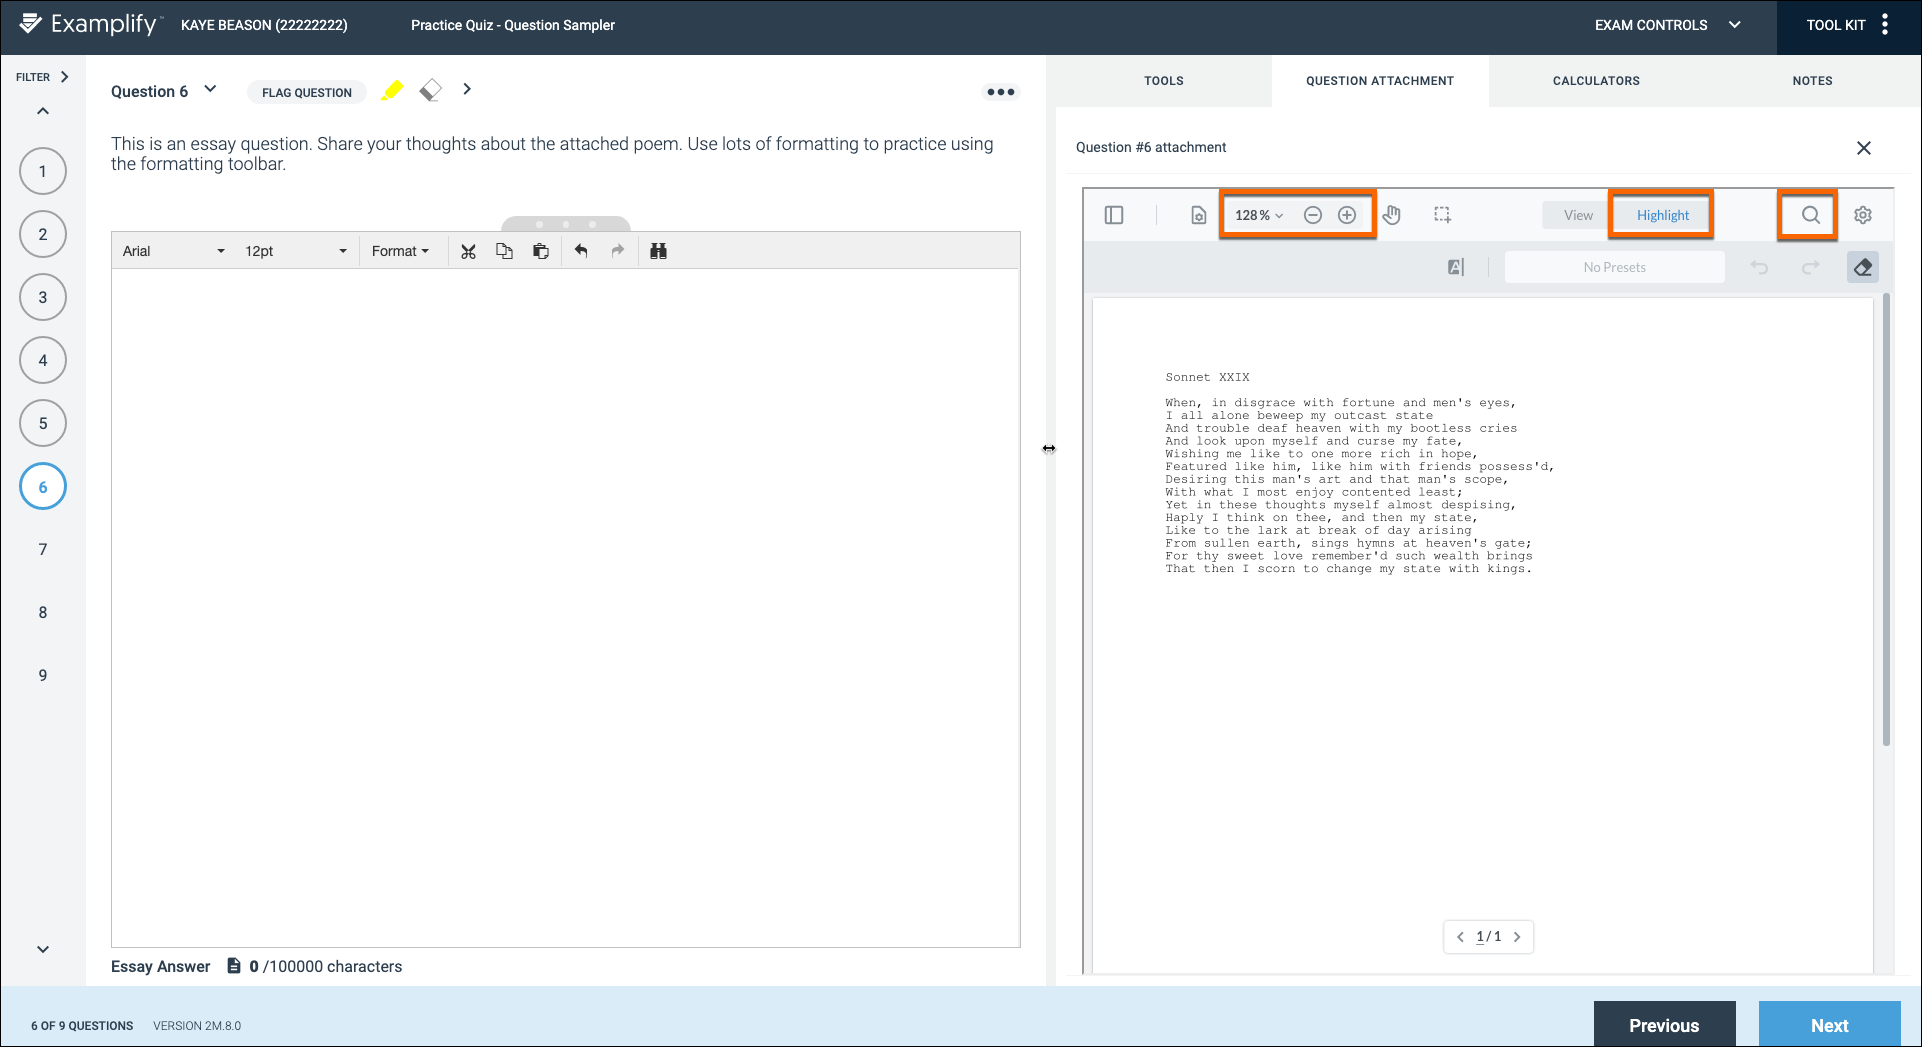
Task: Select the text highlight annotation tool
Action: (1456, 267)
